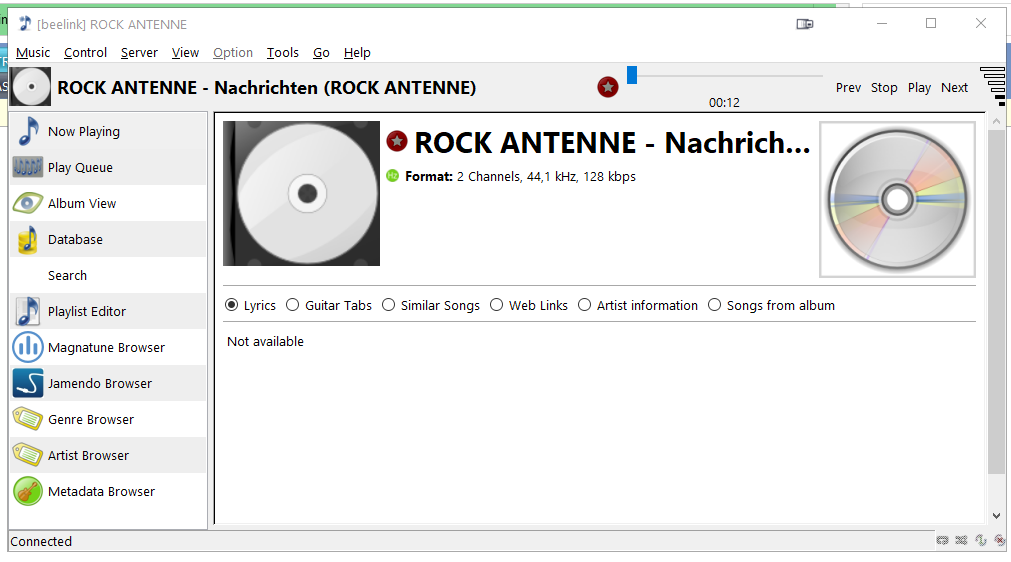1011x562 pixels.
Task: Toggle repeat mode in status bar
Action: click(x=942, y=541)
